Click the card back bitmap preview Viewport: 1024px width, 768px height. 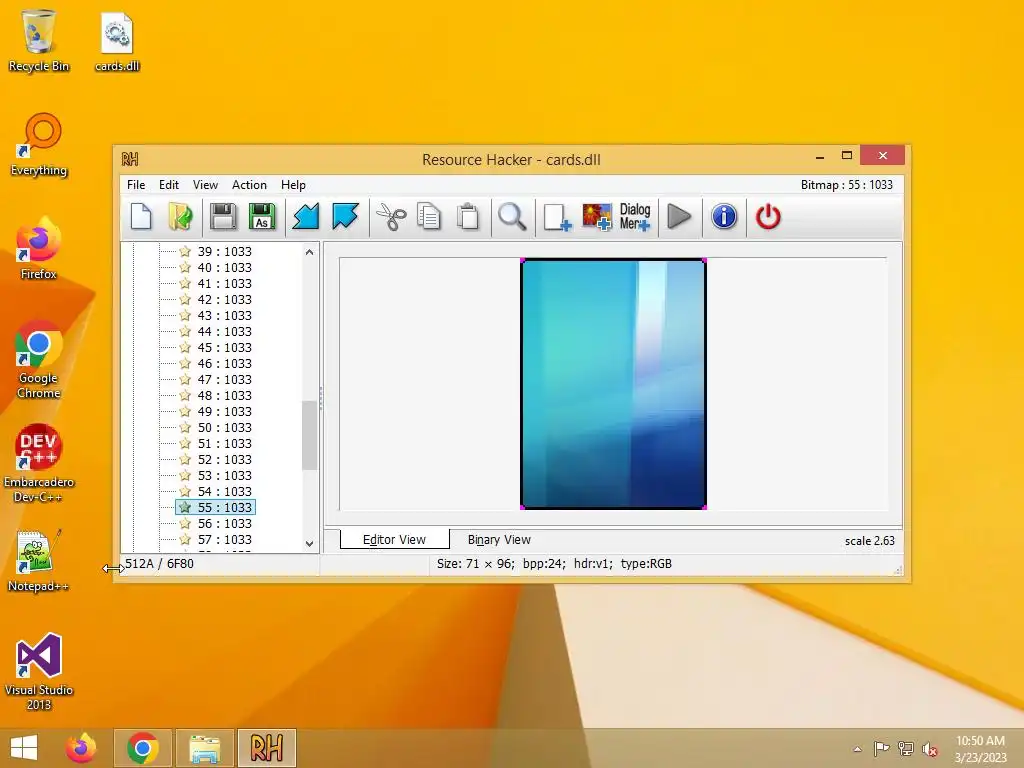613,383
